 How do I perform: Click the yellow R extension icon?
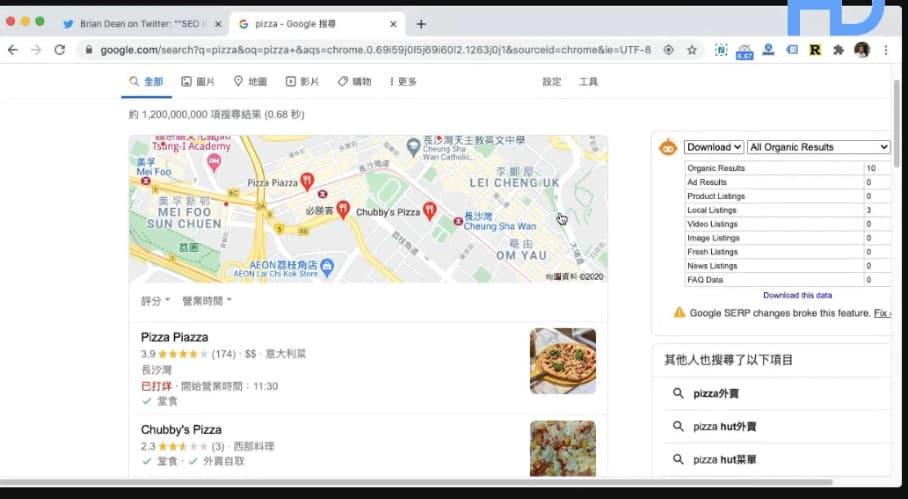coord(815,50)
